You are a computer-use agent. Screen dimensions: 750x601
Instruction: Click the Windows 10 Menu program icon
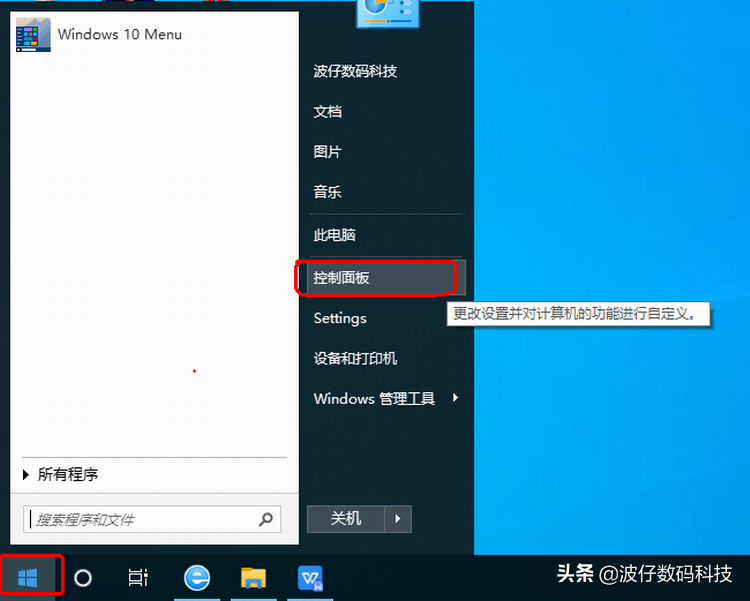[x=33, y=34]
